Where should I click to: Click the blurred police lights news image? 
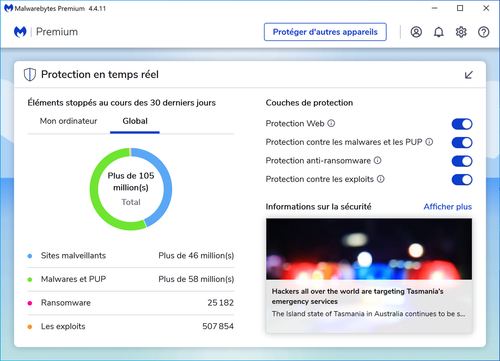[369, 249]
